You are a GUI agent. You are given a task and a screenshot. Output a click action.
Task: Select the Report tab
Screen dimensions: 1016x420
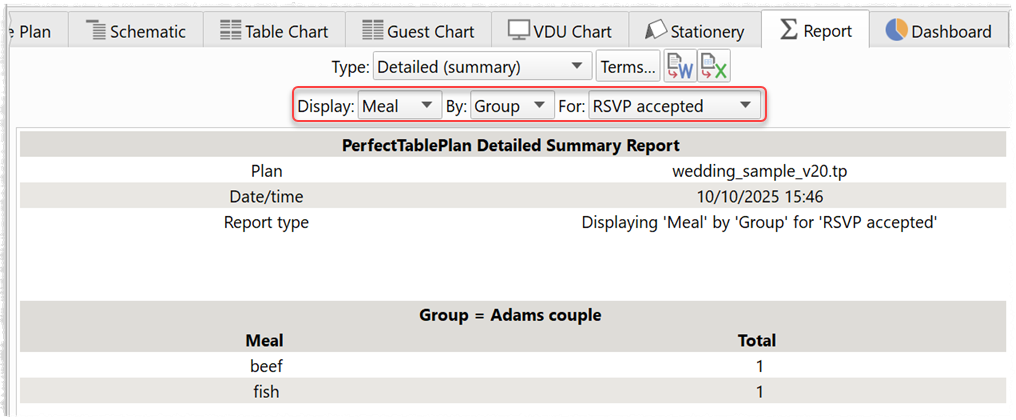tap(815, 30)
